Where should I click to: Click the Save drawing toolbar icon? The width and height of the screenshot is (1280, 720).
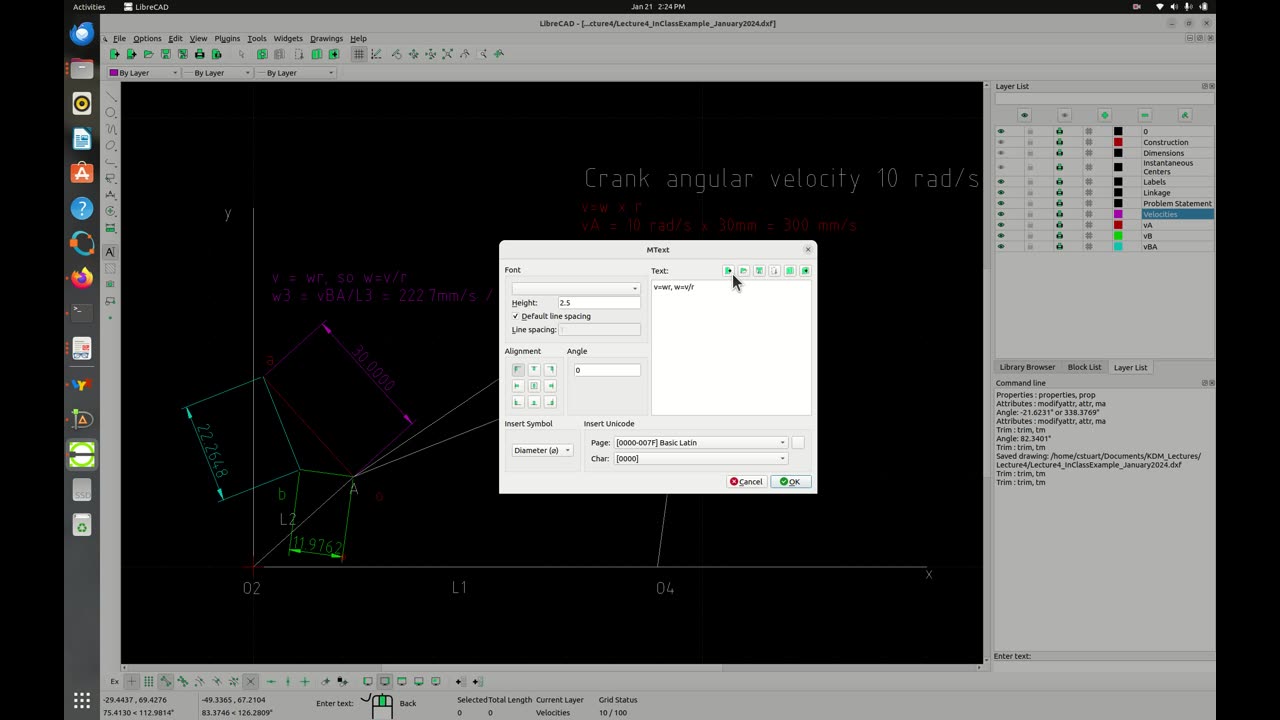click(166, 54)
